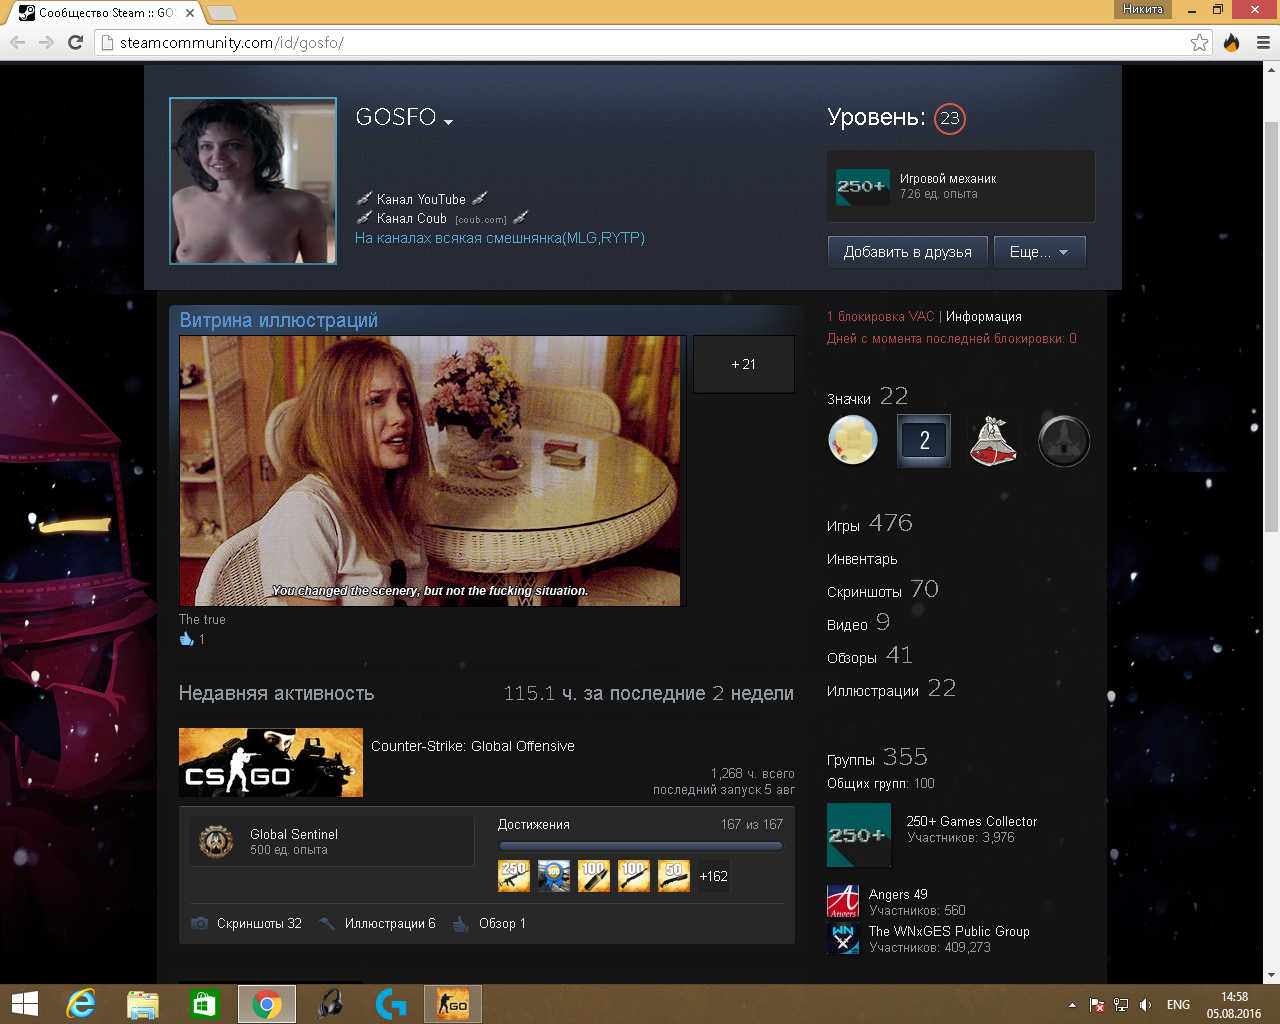The height and width of the screenshot is (1024, 1280).
Task: Reload the Steam profile page
Action: [75, 42]
